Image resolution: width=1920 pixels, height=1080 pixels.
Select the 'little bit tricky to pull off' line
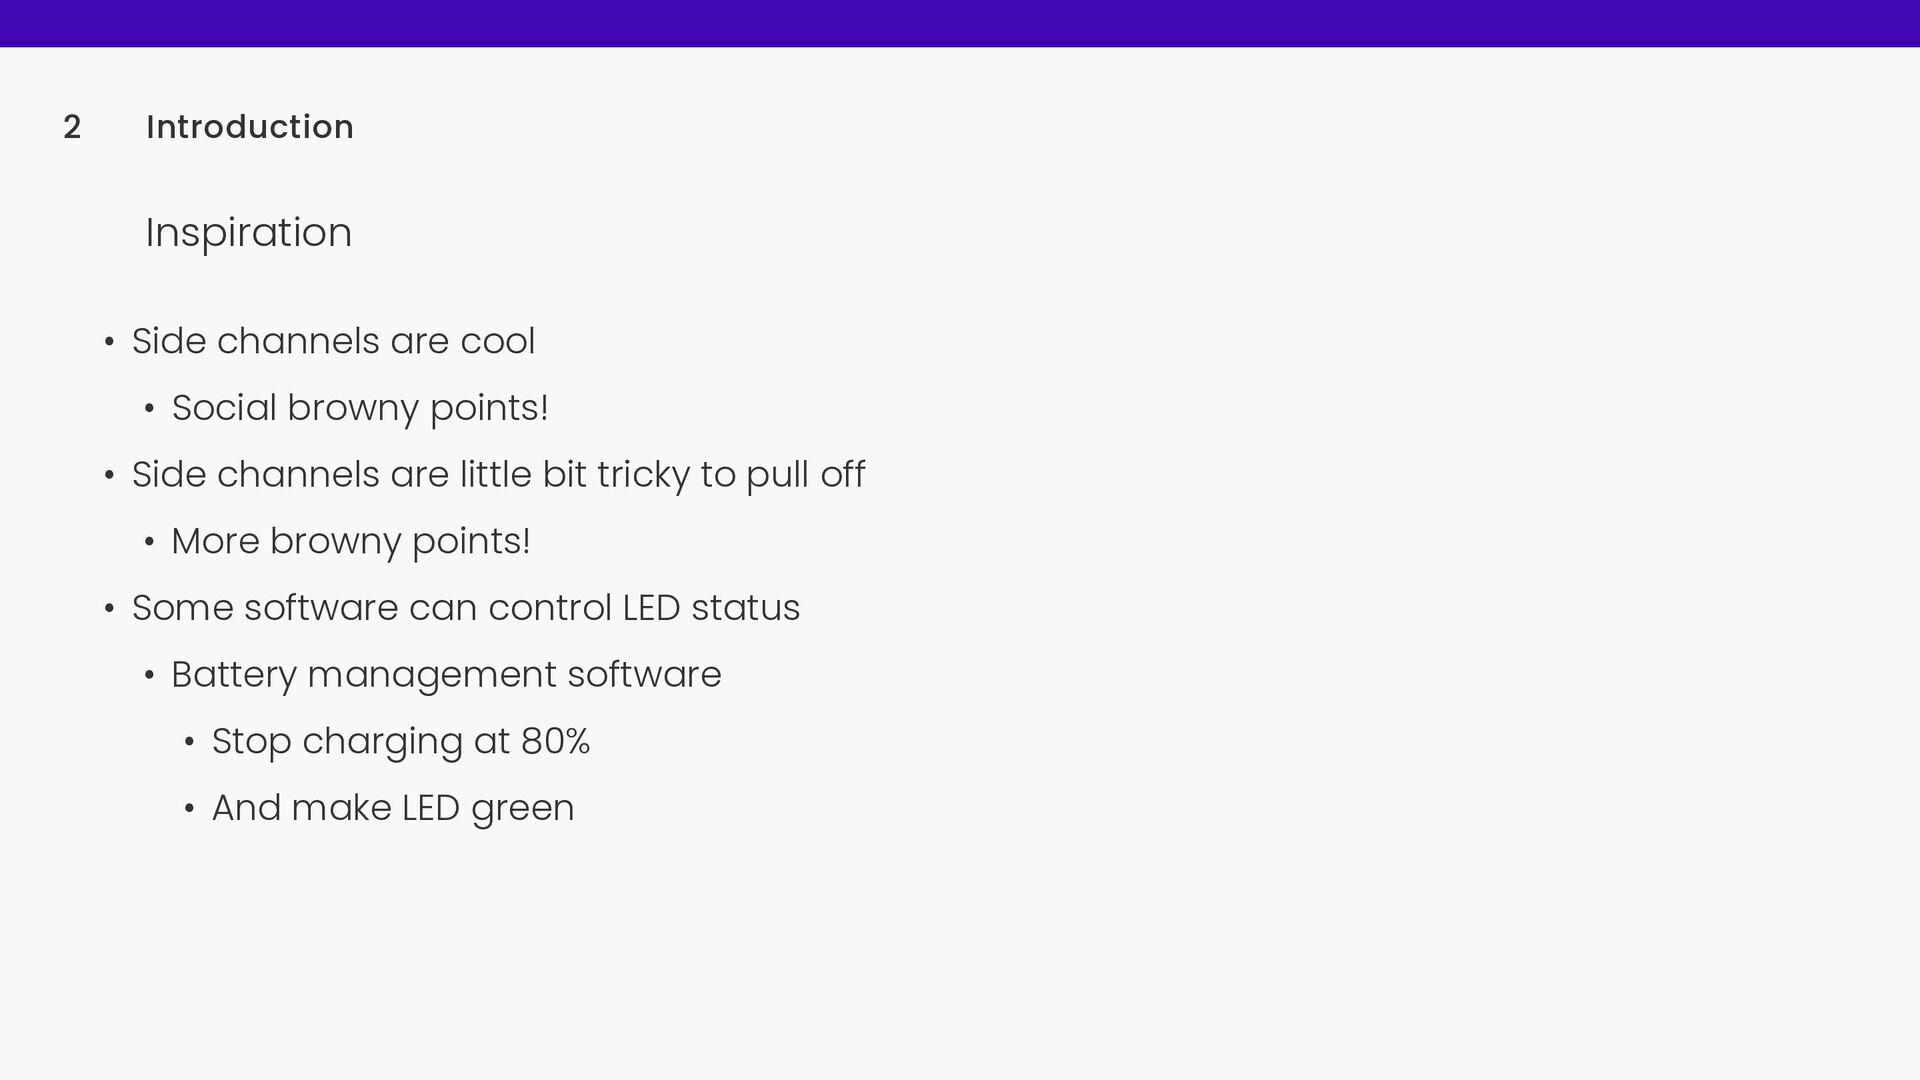498,475
